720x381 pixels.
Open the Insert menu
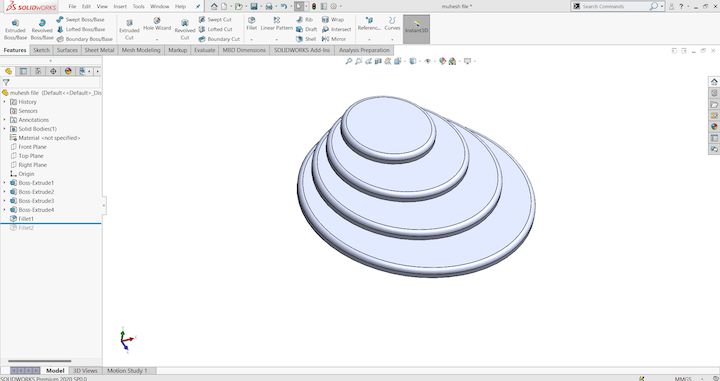pos(120,6)
